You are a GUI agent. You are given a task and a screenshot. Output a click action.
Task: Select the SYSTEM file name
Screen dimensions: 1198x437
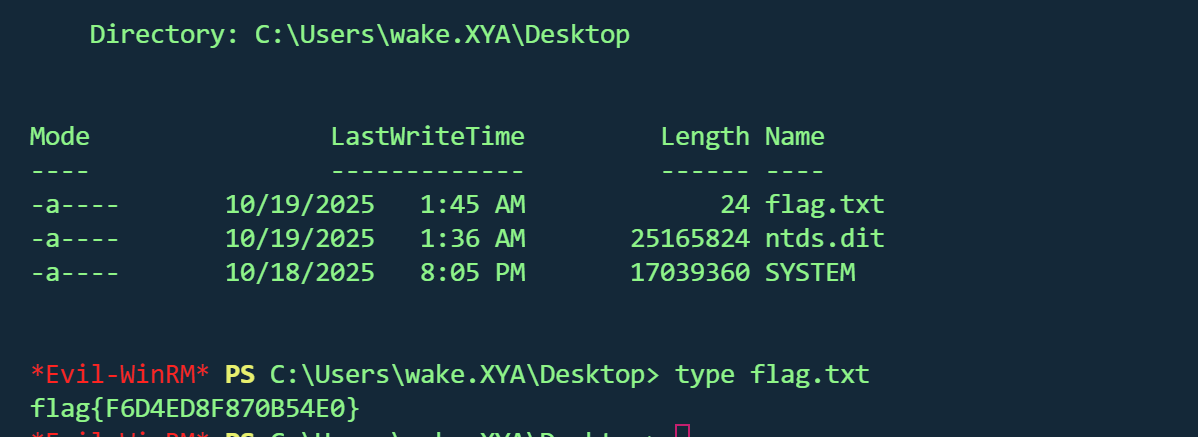[x=810, y=272]
